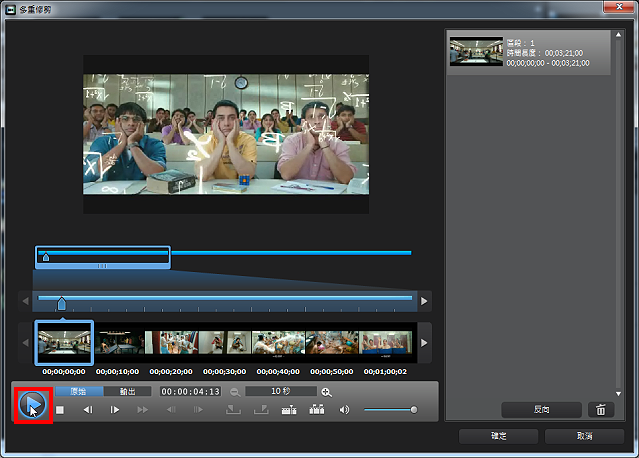The width and height of the screenshot is (639, 458).
Task: Click the 00:00:04:13 timecode field
Action: (190, 392)
